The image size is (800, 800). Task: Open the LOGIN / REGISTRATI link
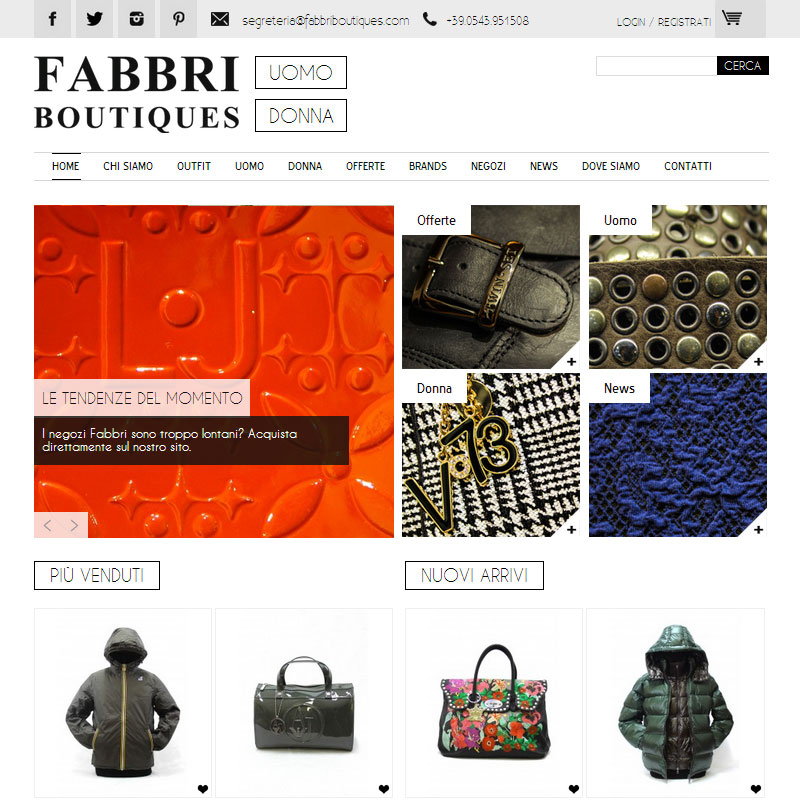click(x=663, y=22)
